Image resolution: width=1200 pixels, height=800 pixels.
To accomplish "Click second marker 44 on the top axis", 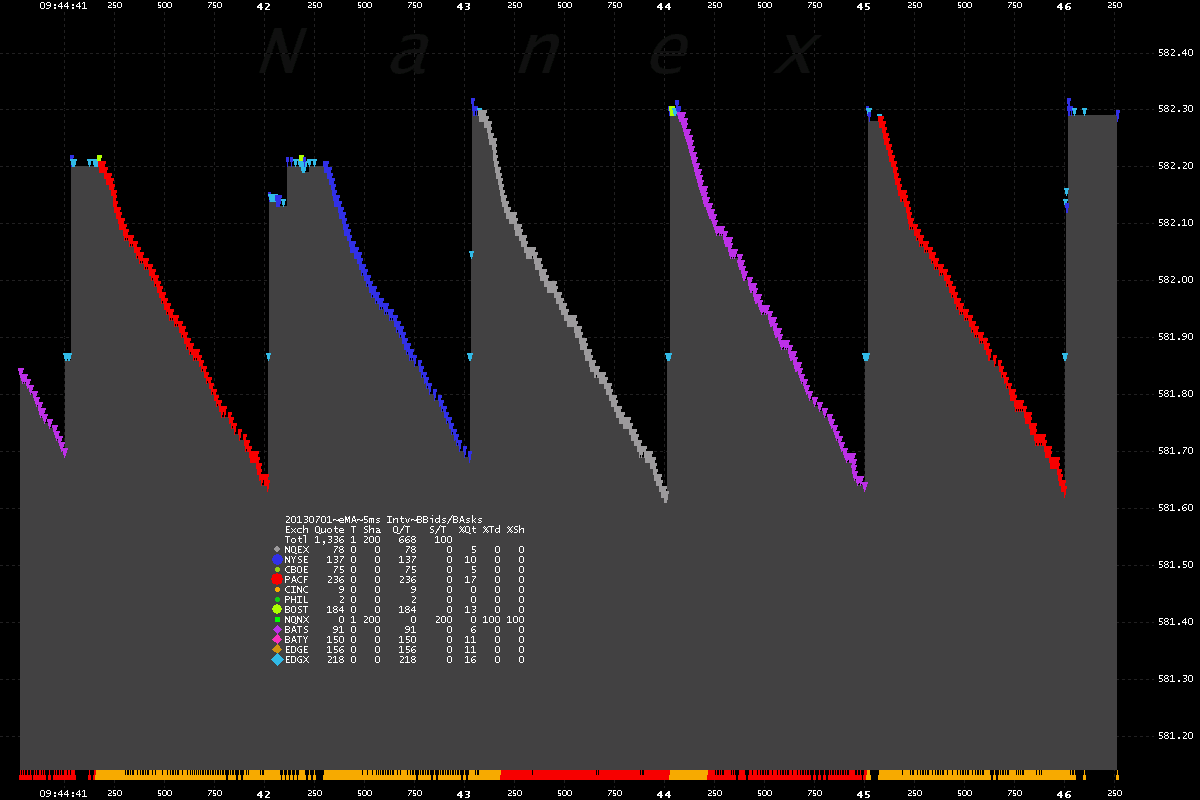I will 663,6.
